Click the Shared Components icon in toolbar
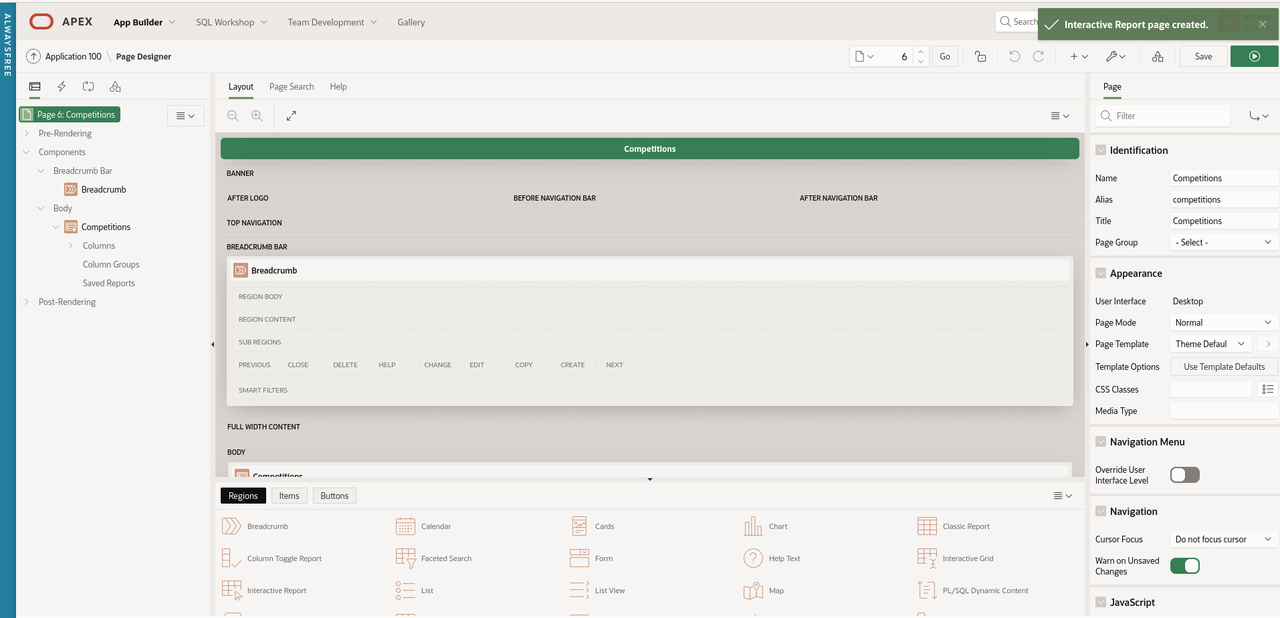 tap(1157, 57)
